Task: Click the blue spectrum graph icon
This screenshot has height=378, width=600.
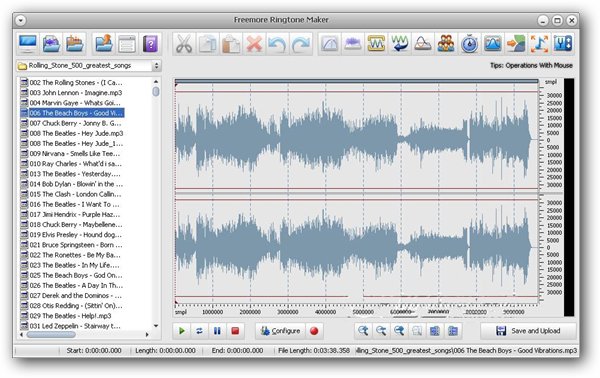Action: click(493, 44)
